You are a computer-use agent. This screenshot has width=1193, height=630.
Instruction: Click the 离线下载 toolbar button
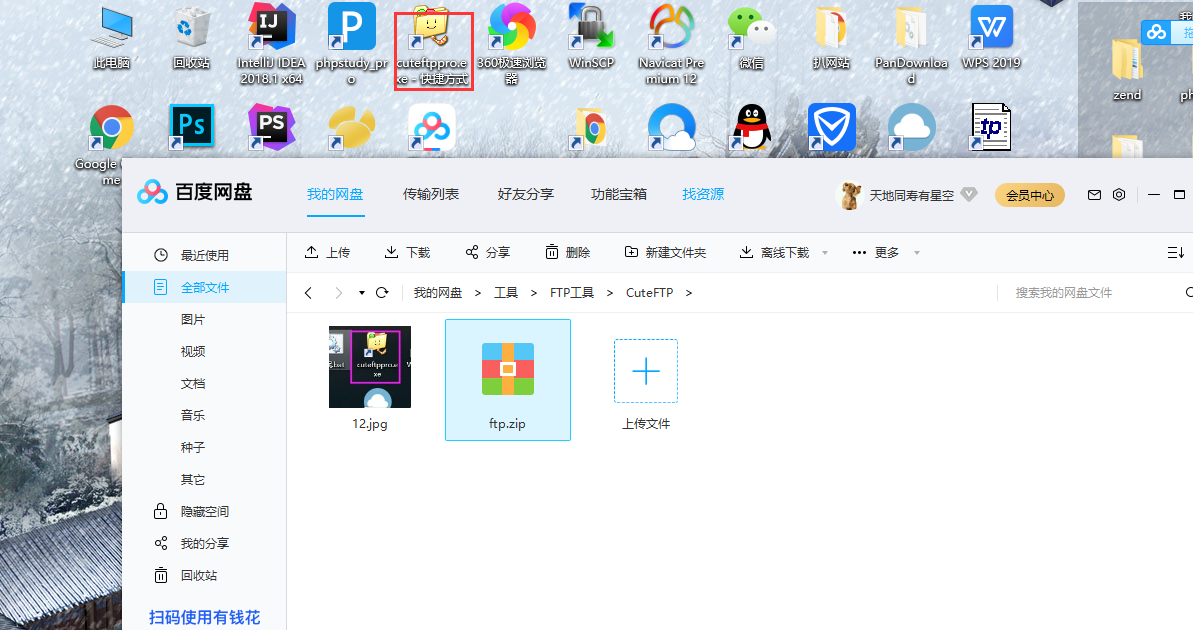[774, 253]
